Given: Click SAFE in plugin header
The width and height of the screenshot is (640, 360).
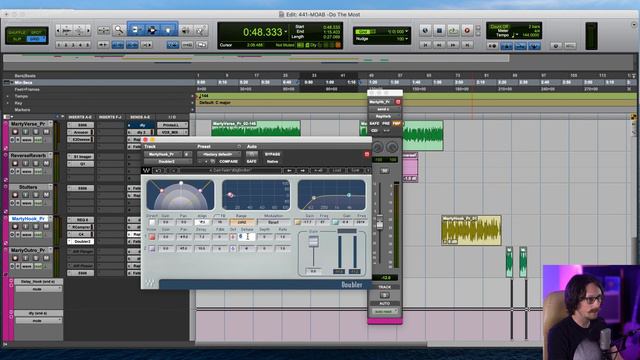Looking at the screenshot, I should point(251,162).
